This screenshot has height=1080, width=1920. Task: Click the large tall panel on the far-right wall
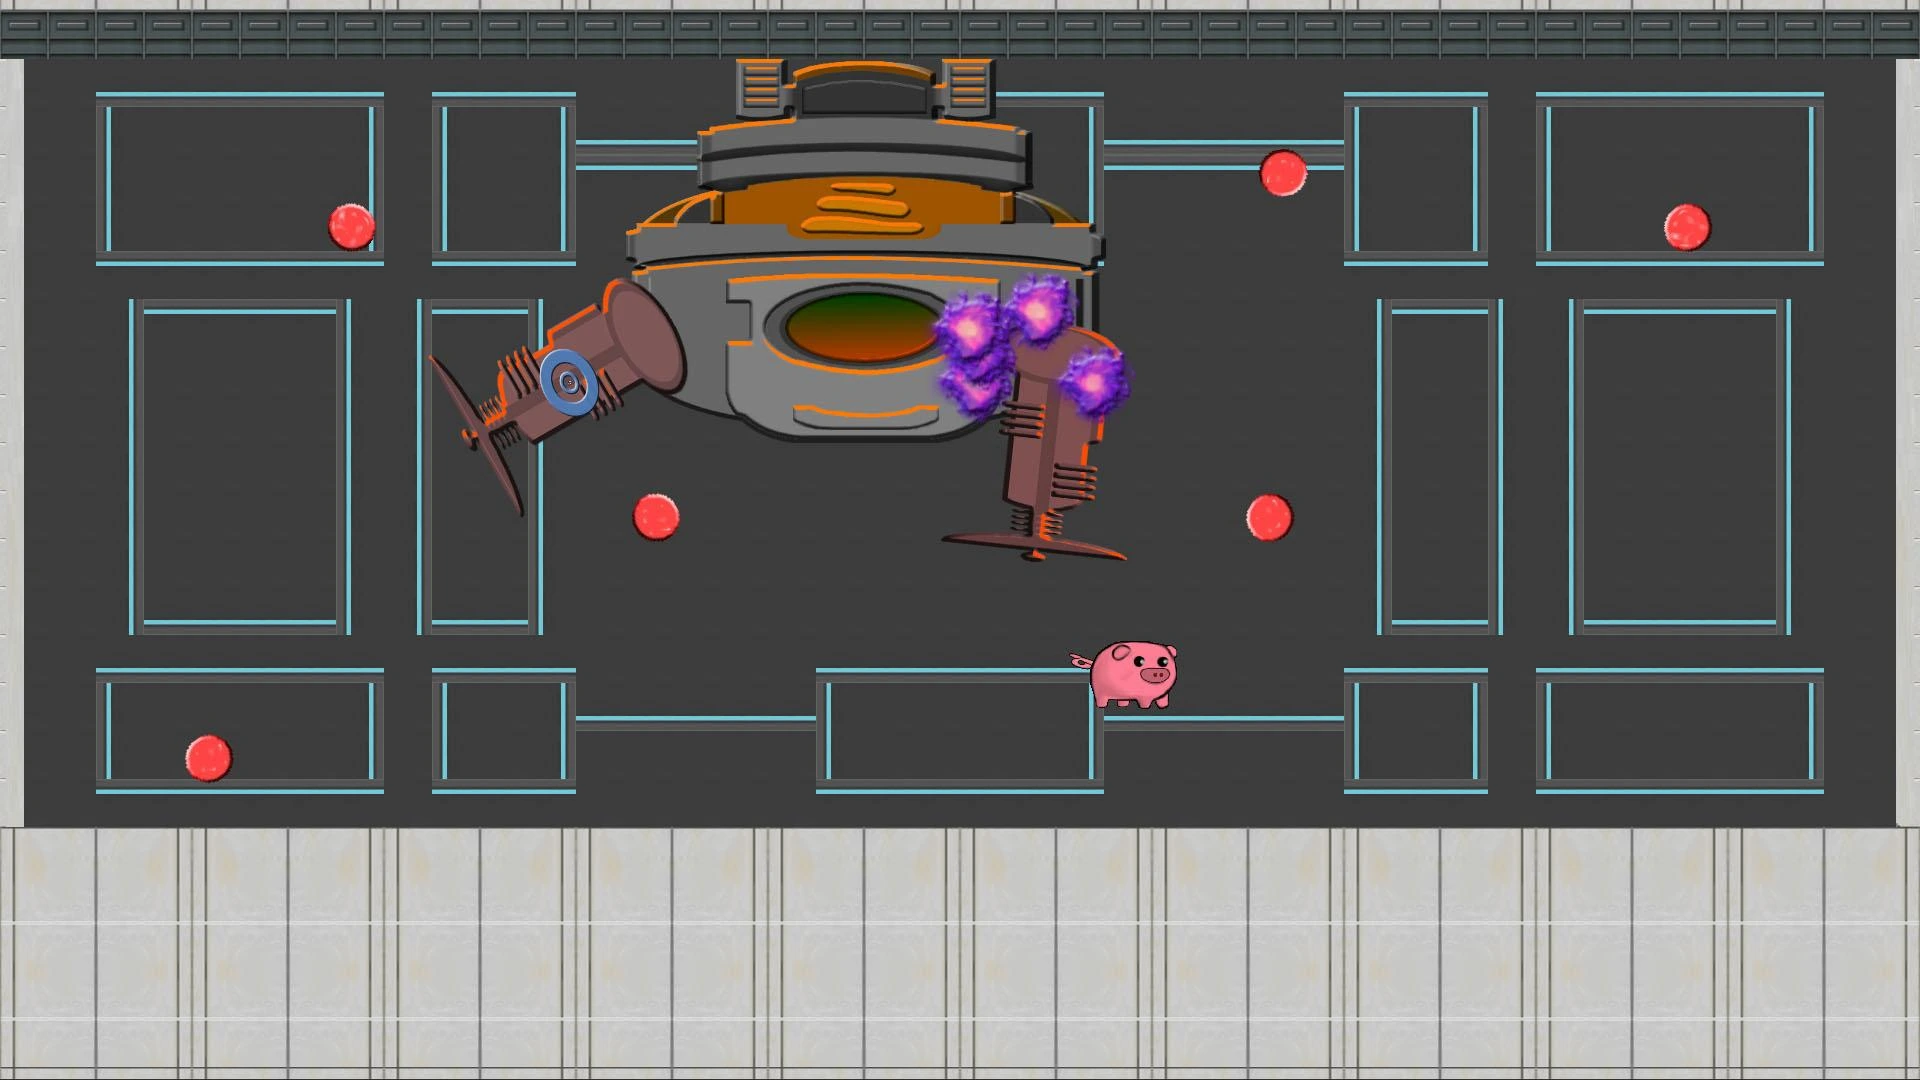(x=1680, y=467)
